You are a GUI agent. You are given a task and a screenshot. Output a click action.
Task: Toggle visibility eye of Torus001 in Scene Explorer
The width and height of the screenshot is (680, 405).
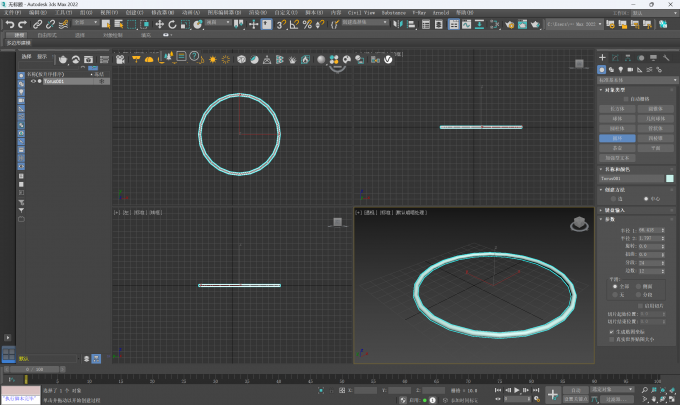click(x=32, y=81)
